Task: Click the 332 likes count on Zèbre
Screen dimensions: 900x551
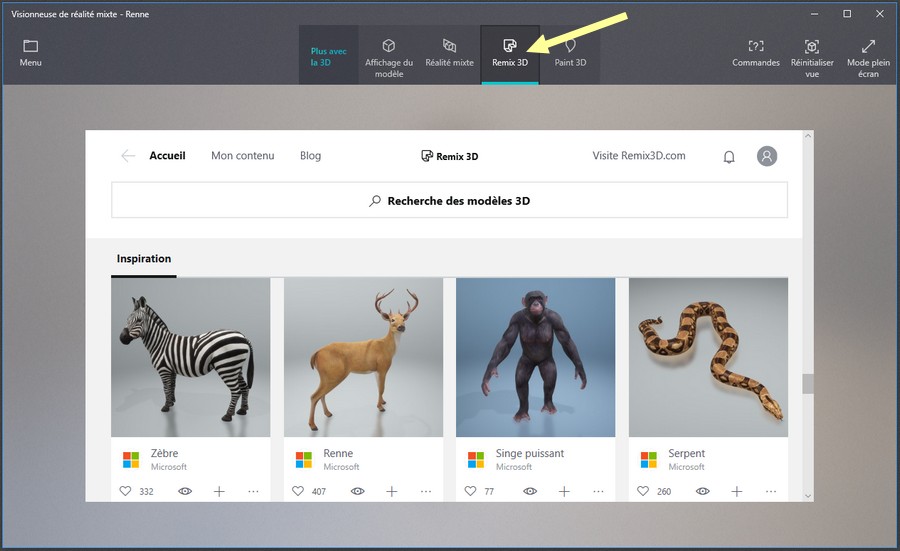Action: (146, 491)
